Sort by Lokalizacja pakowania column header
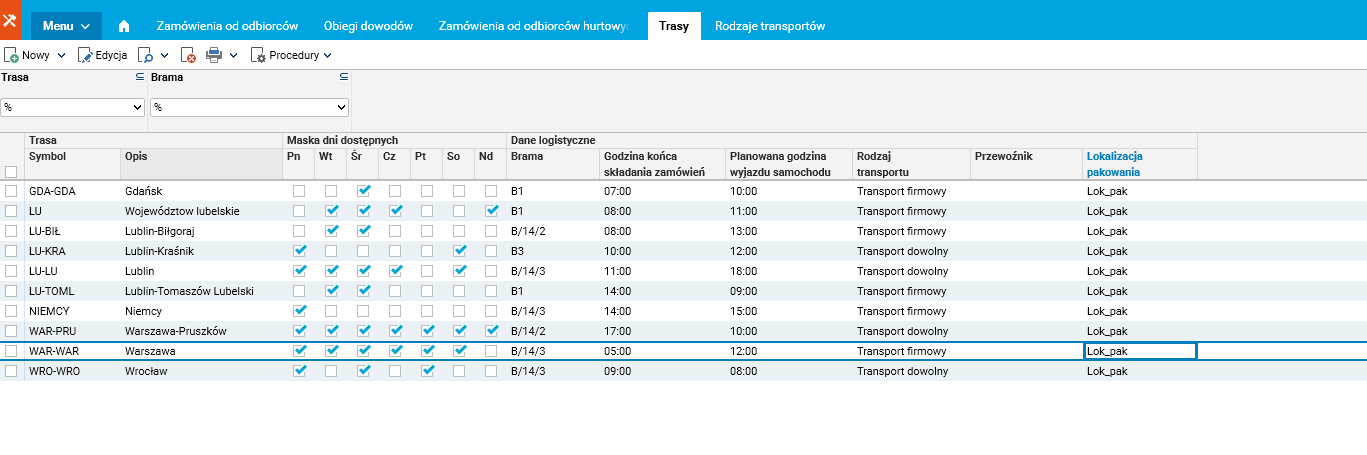 pos(1114,164)
